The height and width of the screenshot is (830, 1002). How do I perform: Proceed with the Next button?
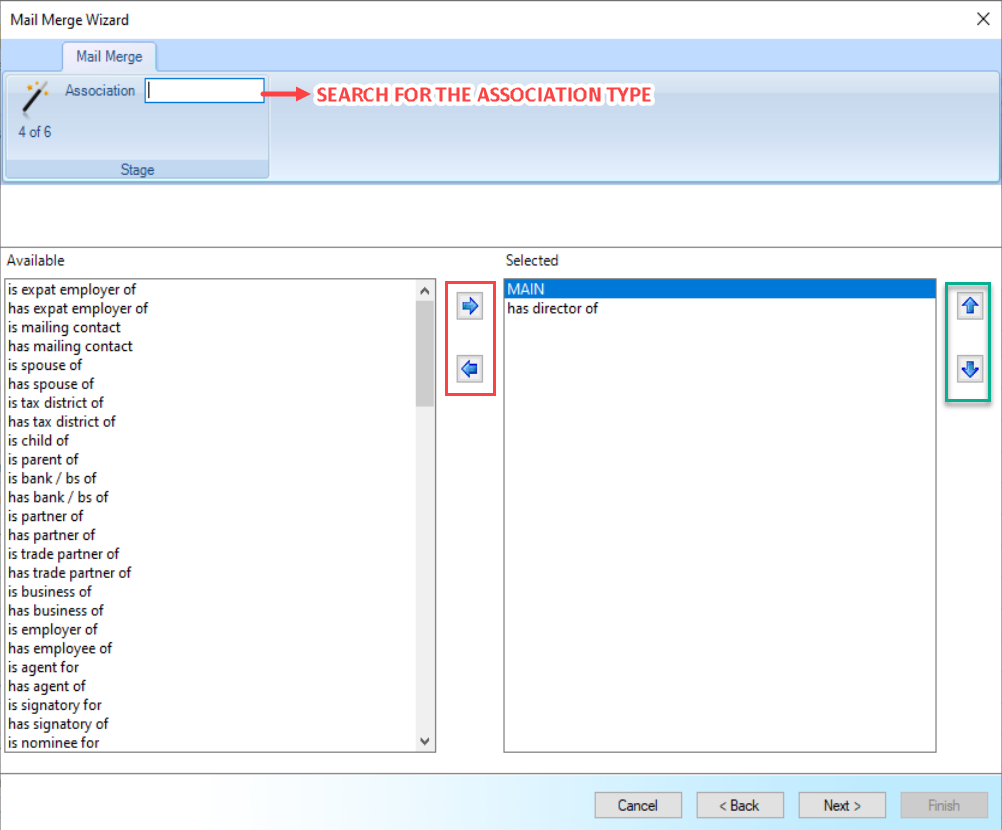pos(842,805)
